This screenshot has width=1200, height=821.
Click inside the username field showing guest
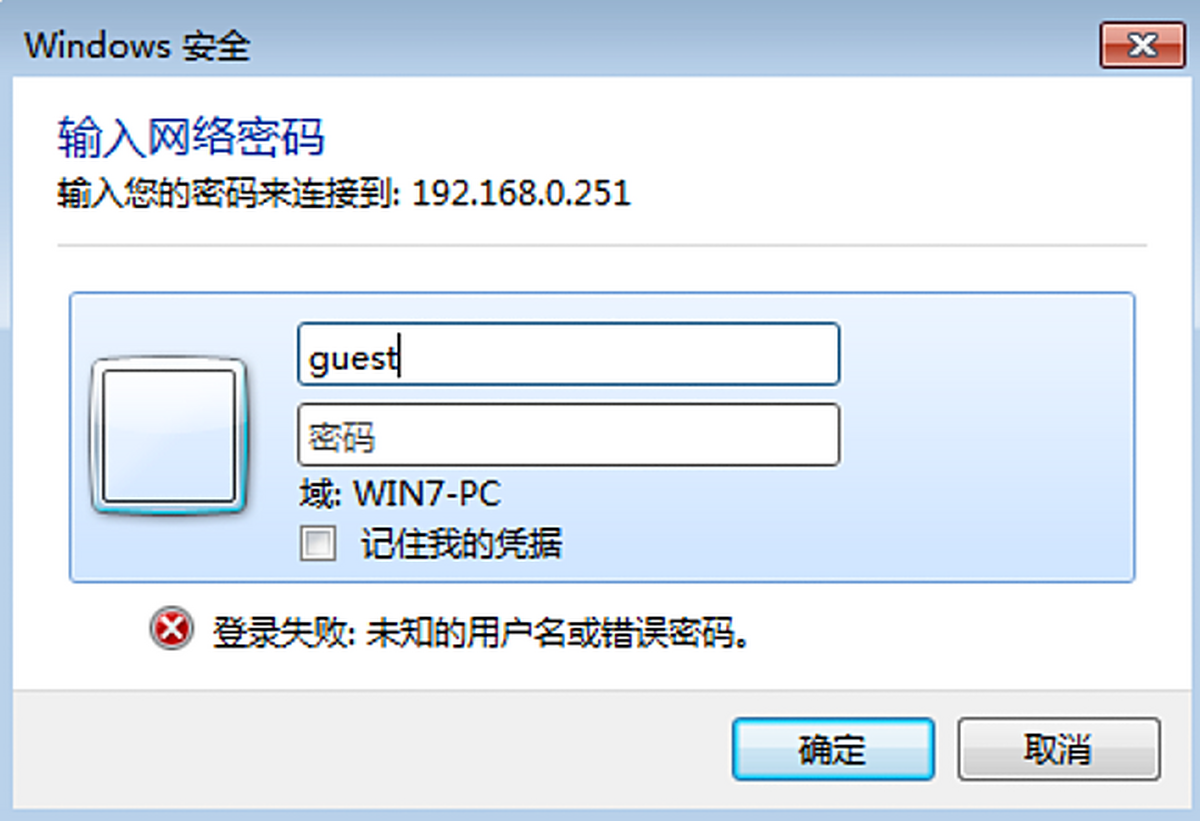[568, 354]
